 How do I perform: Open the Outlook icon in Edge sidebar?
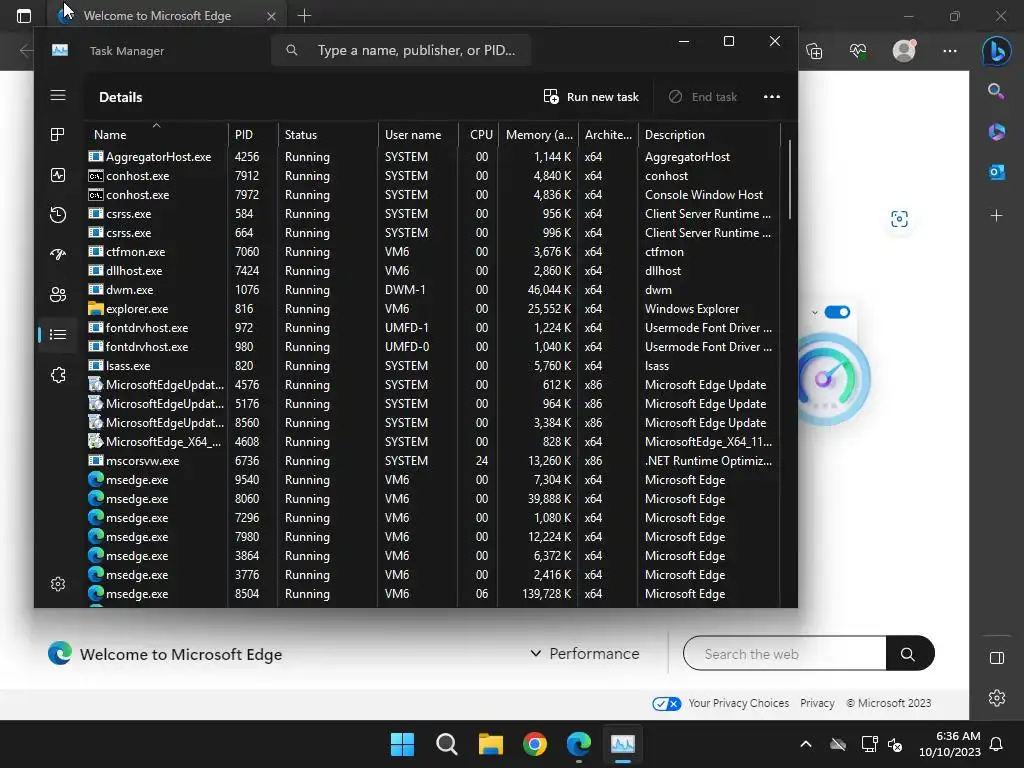tap(996, 172)
